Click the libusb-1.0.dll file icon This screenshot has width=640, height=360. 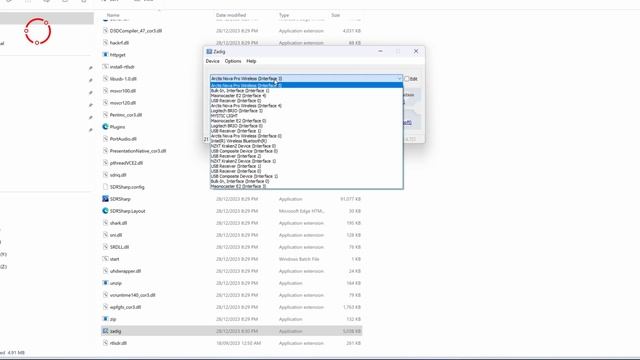105,79
